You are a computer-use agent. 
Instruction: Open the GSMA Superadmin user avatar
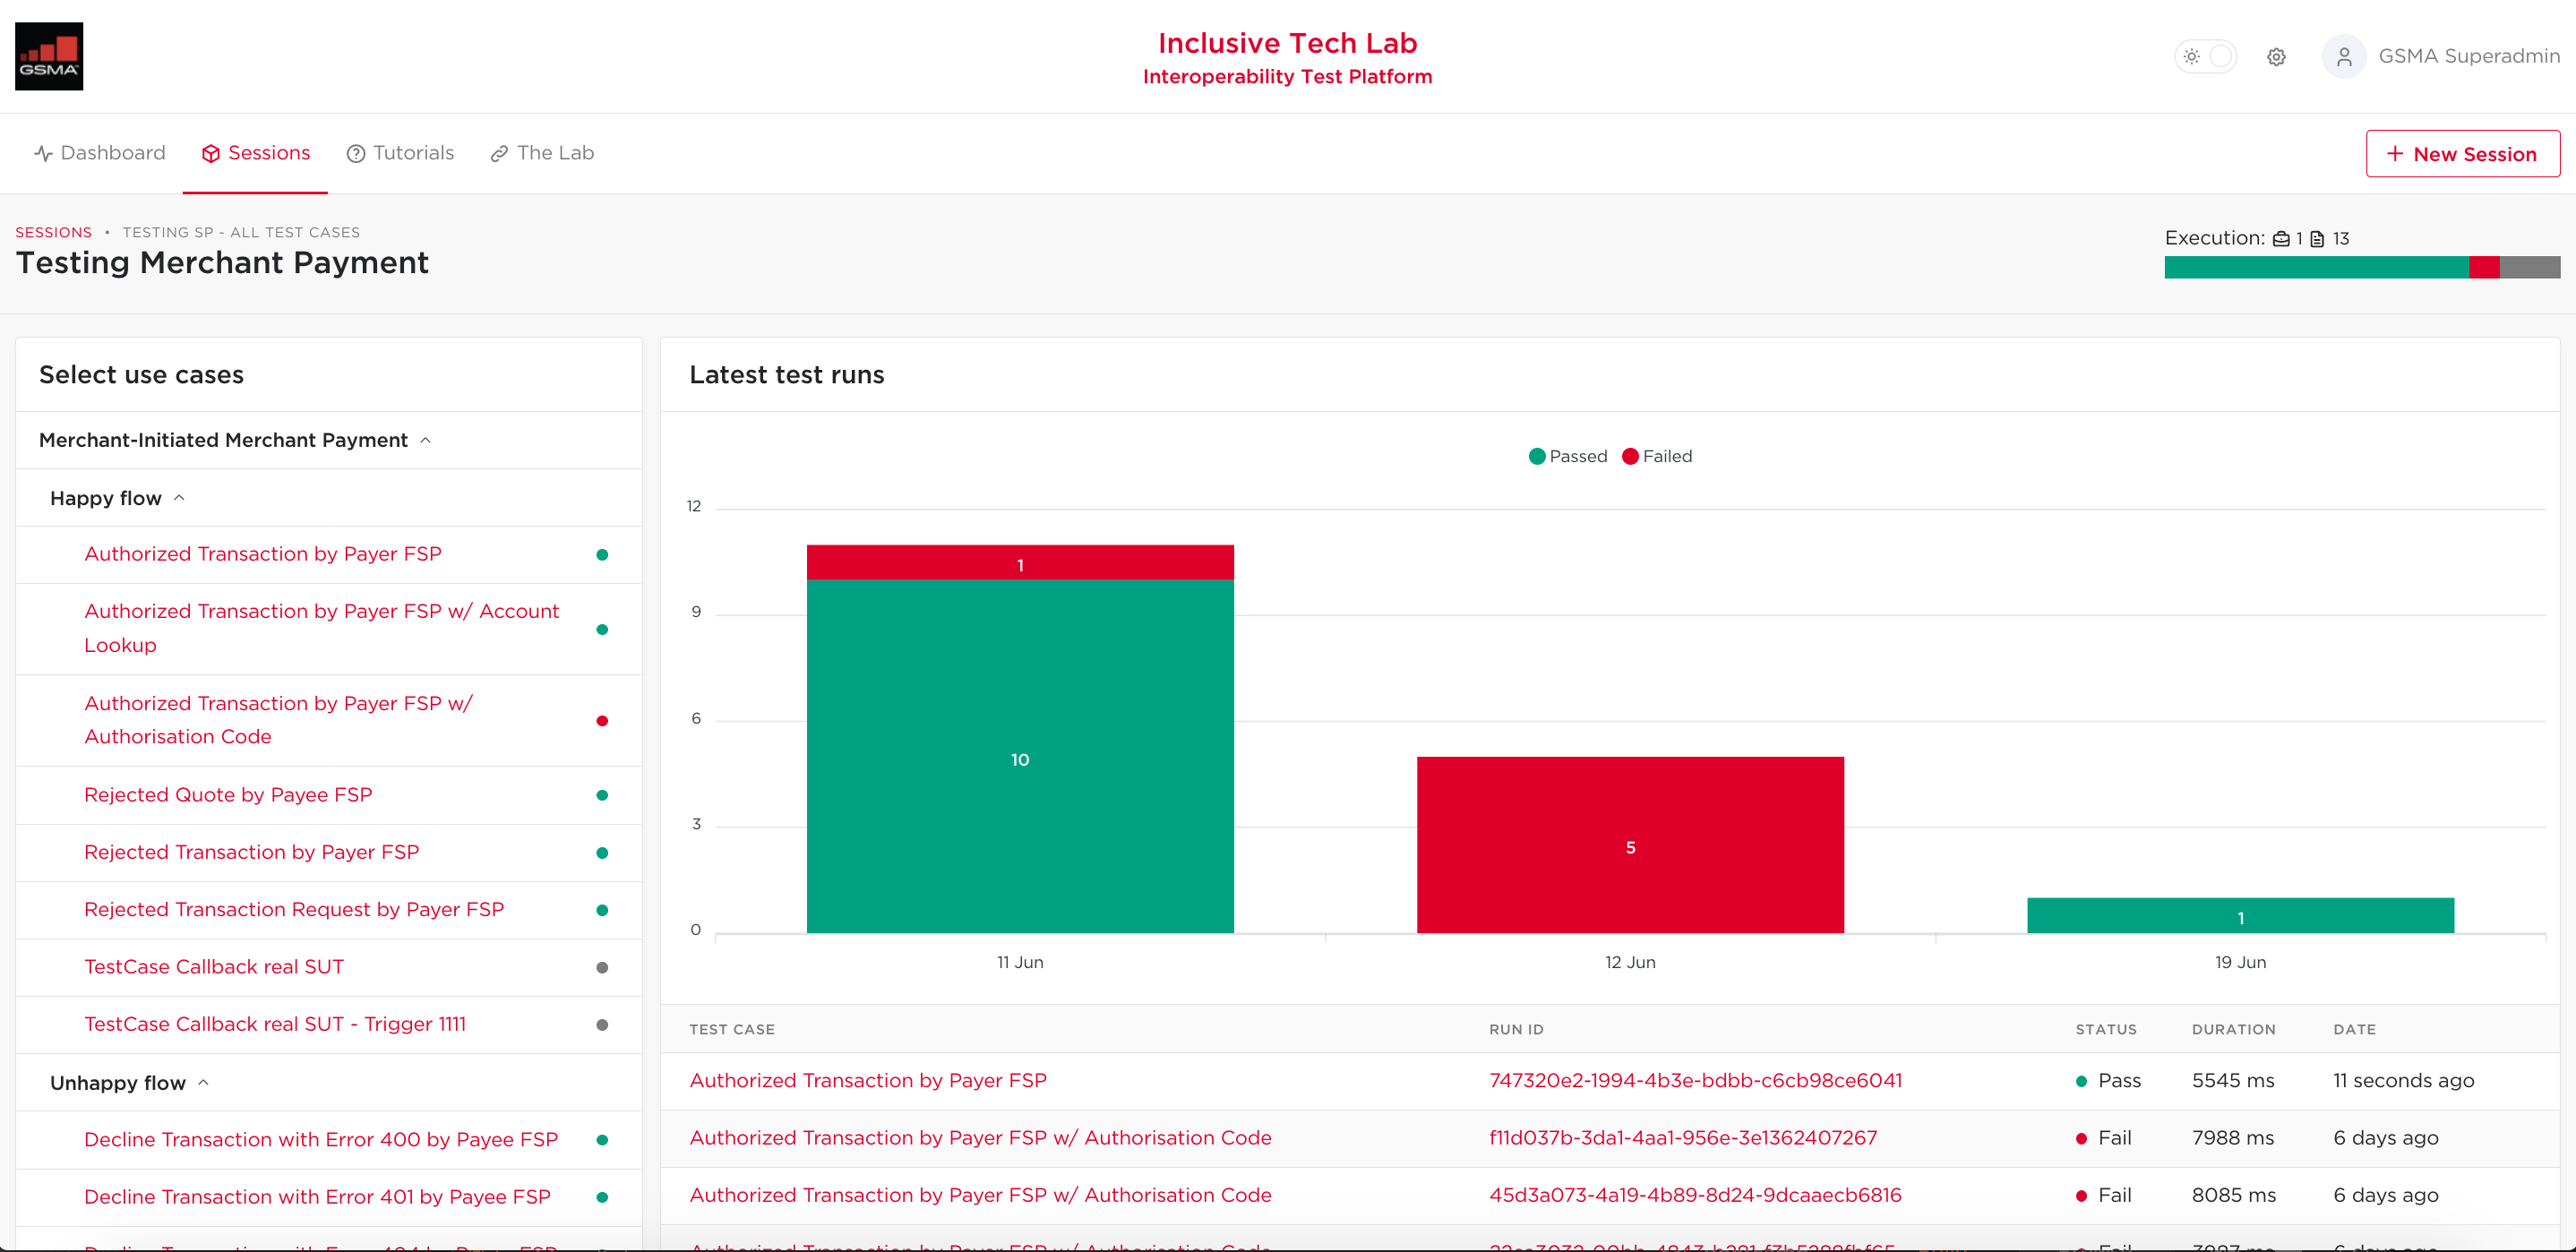click(2343, 57)
